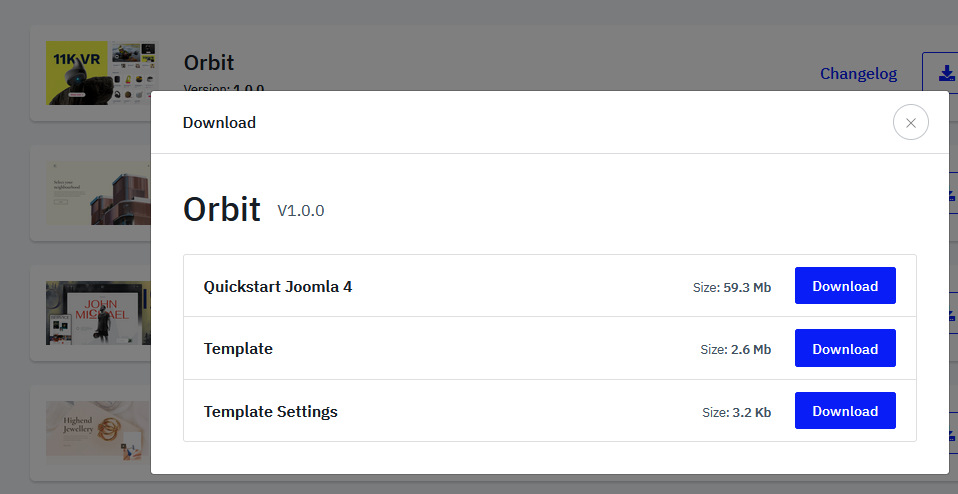Click the V1.0.0 version label

[300, 211]
